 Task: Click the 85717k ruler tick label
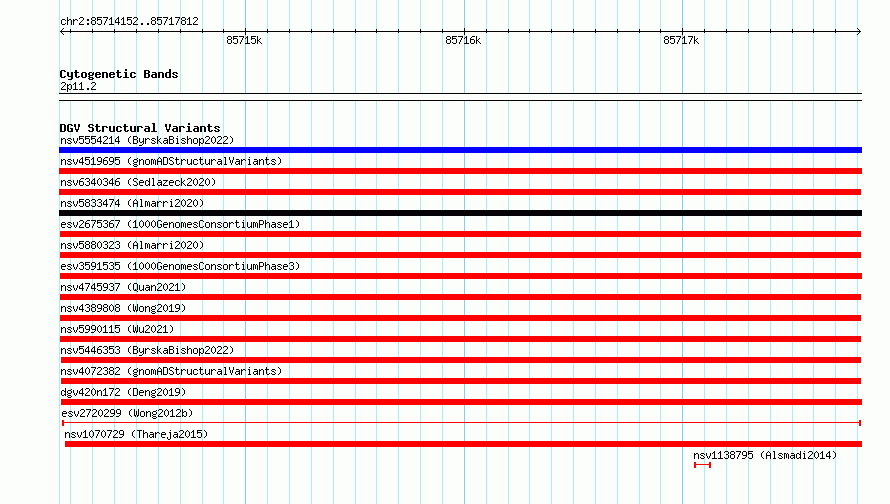pos(681,40)
